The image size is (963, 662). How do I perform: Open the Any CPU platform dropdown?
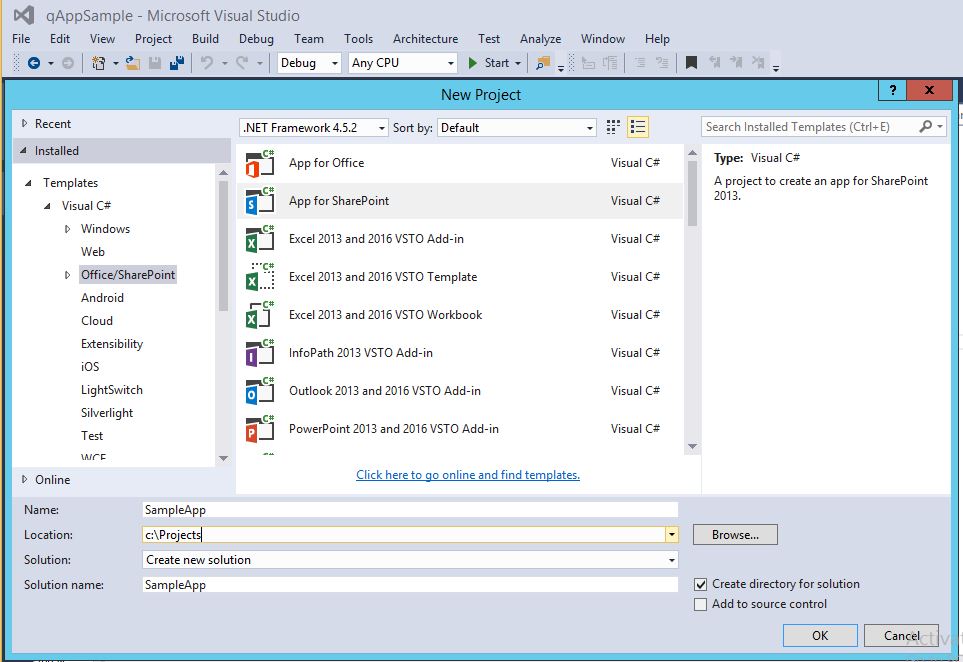click(x=402, y=63)
